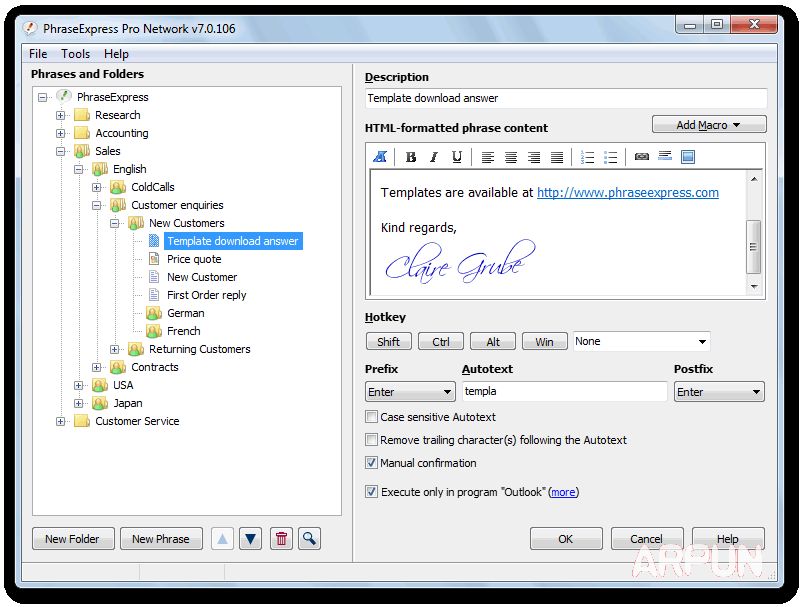Open the File menu

pos(38,54)
